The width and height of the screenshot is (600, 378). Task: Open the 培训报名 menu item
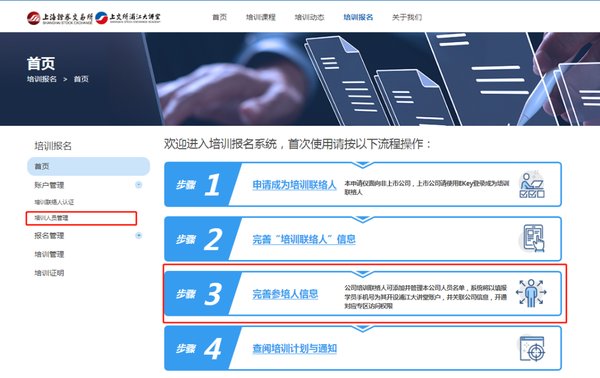click(358, 17)
